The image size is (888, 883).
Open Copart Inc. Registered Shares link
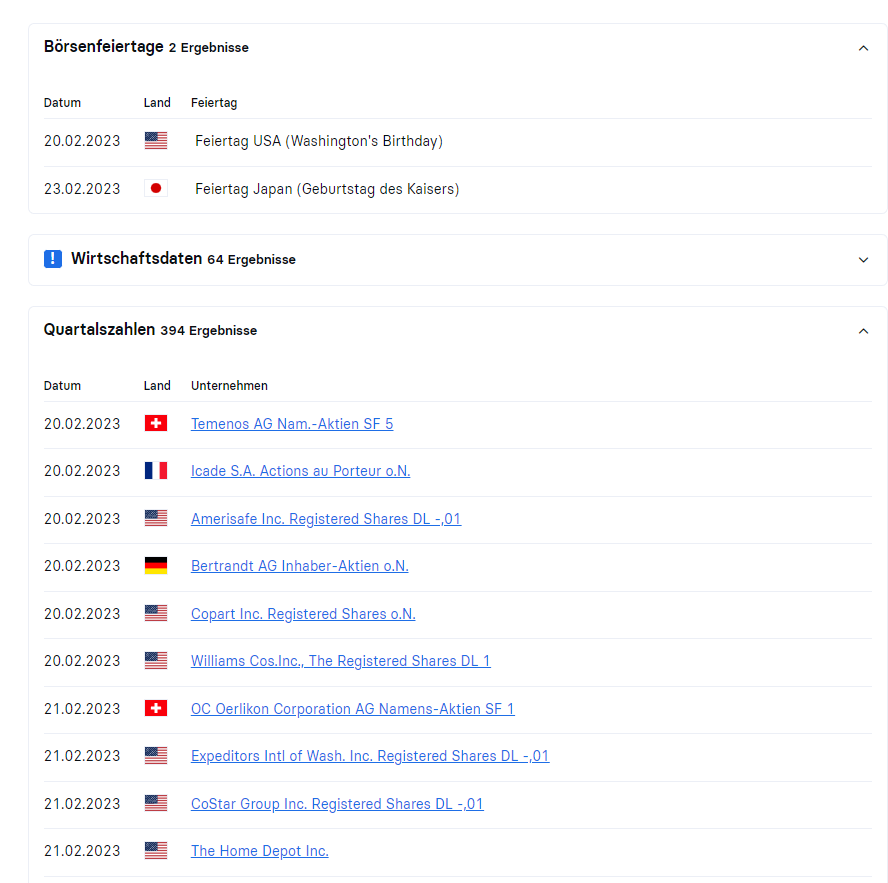[303, 614]
